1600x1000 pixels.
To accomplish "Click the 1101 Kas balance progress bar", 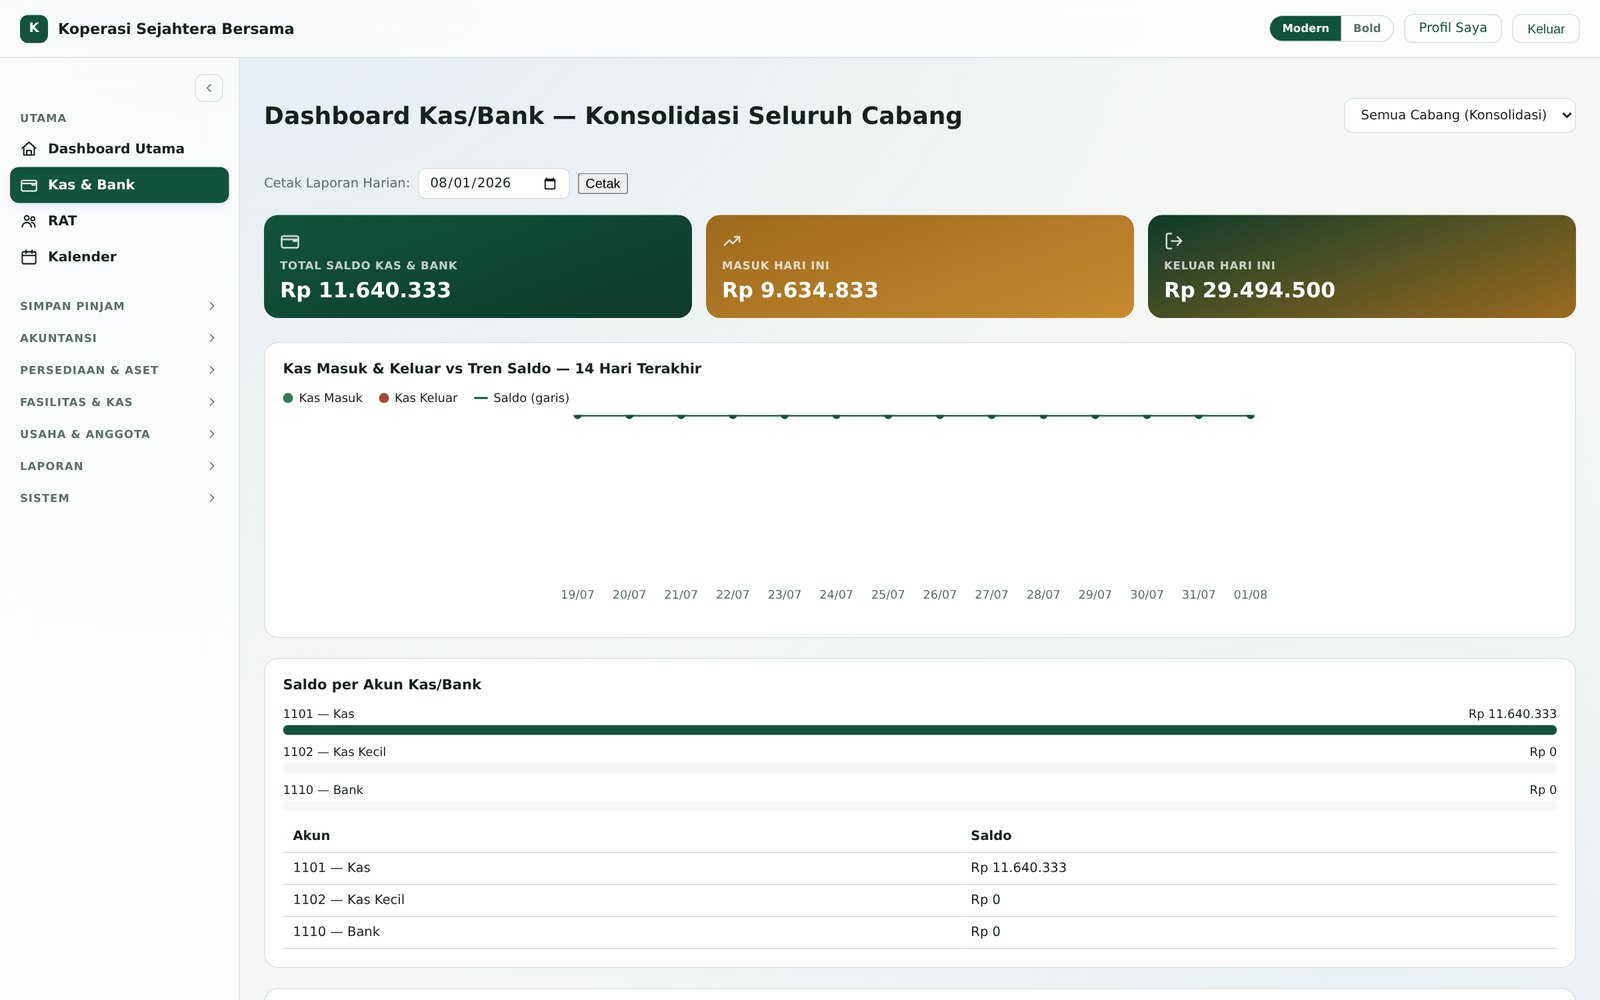I will point(920,730).
